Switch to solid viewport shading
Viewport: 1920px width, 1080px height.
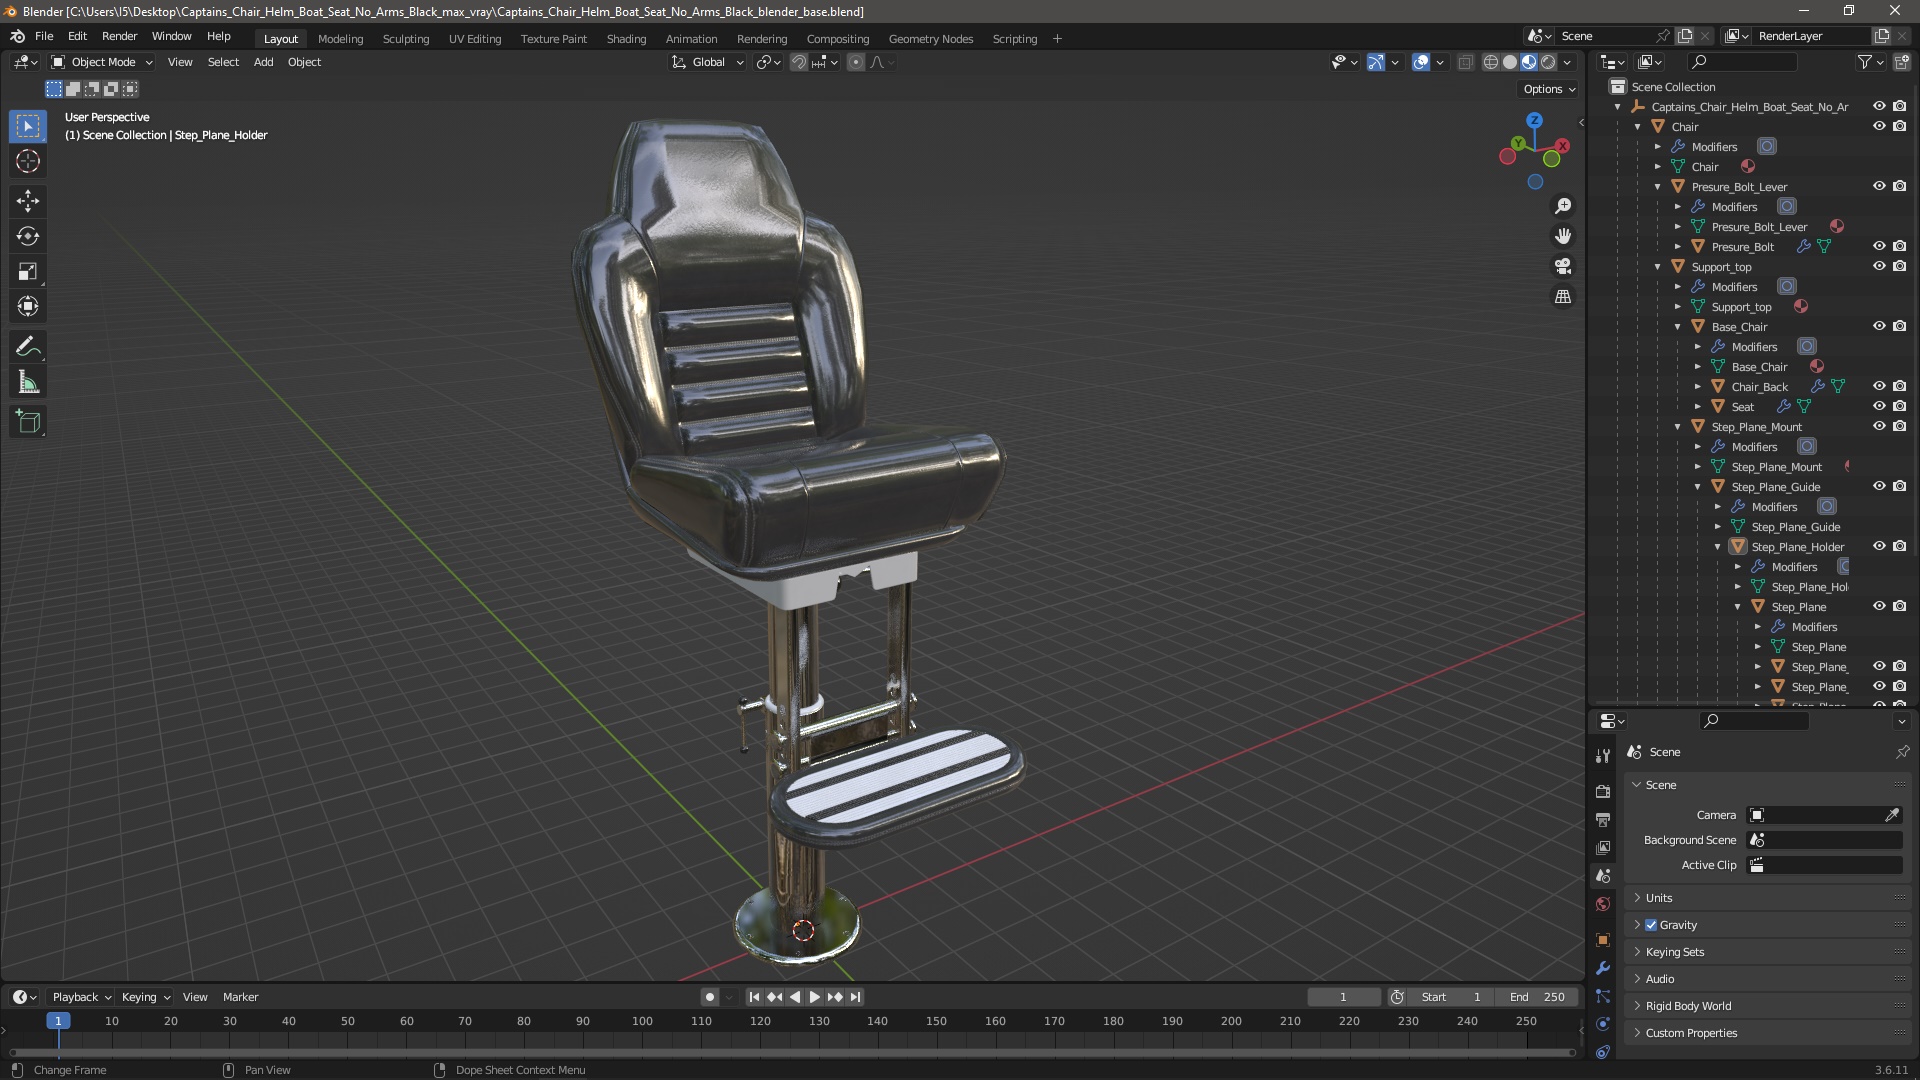pos(1510,62)
